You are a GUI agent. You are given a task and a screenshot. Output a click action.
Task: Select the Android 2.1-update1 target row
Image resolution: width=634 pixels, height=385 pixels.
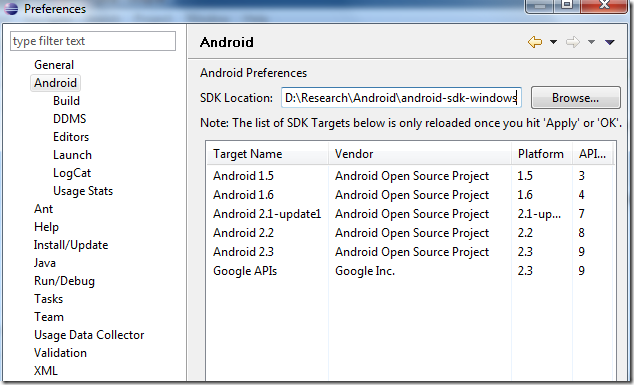click(410, 214)
